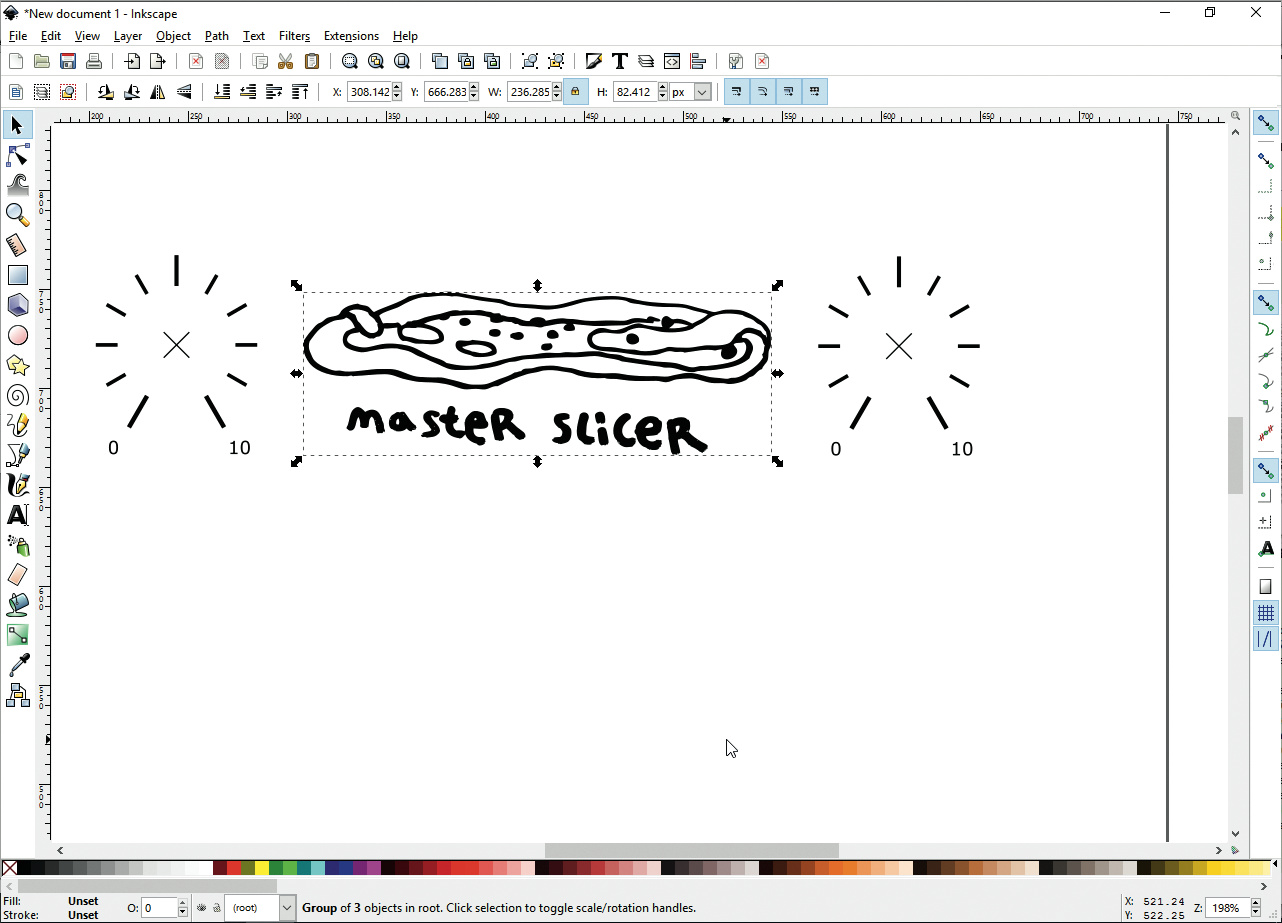Rotate selection 90° counter-clockwise
This screenshot has width=1282, height=923.
point(106,92)
